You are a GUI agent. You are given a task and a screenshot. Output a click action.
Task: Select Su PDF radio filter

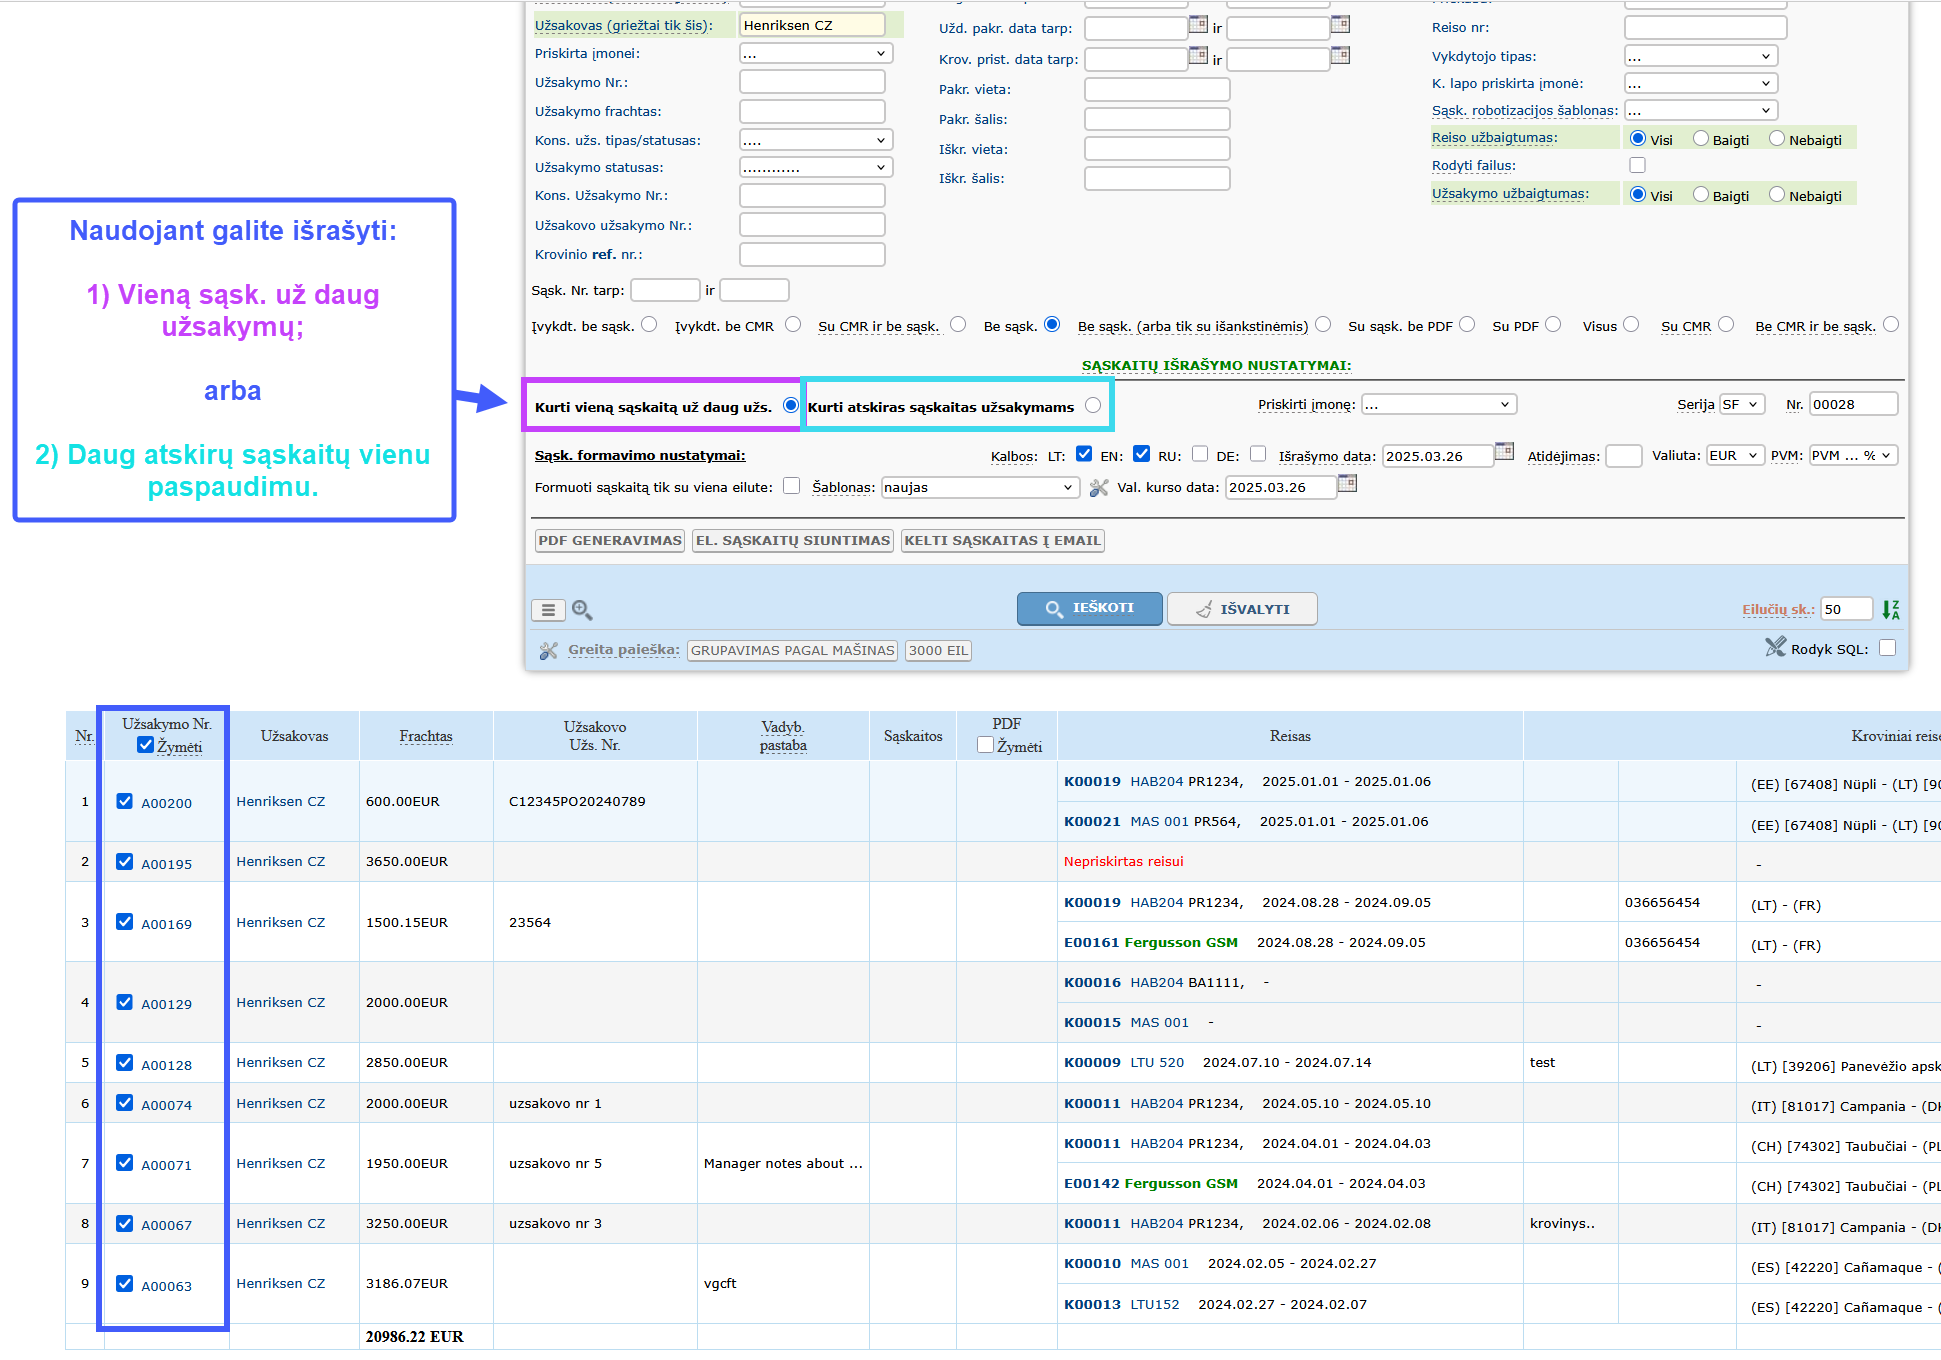[x=1553, y=324]
